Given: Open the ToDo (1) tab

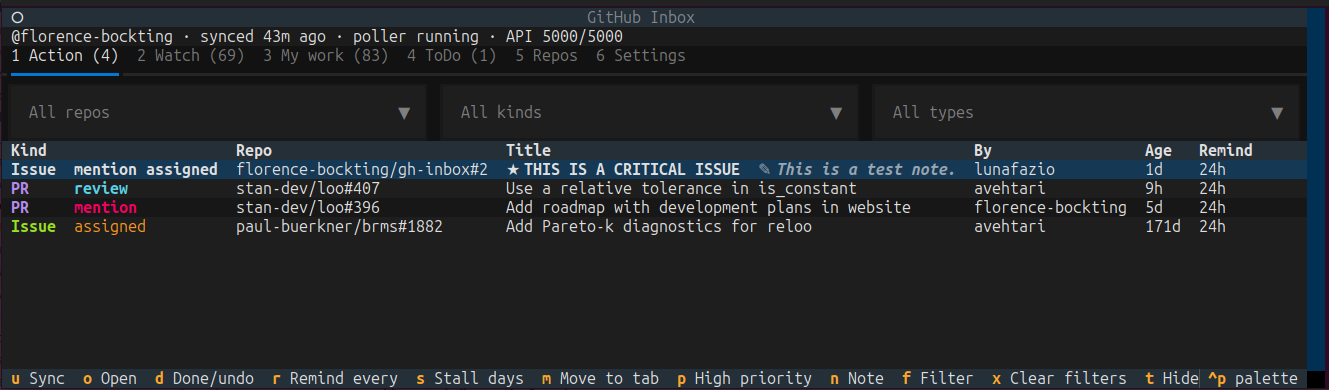Looking at the screenshot, I should 452,56.
